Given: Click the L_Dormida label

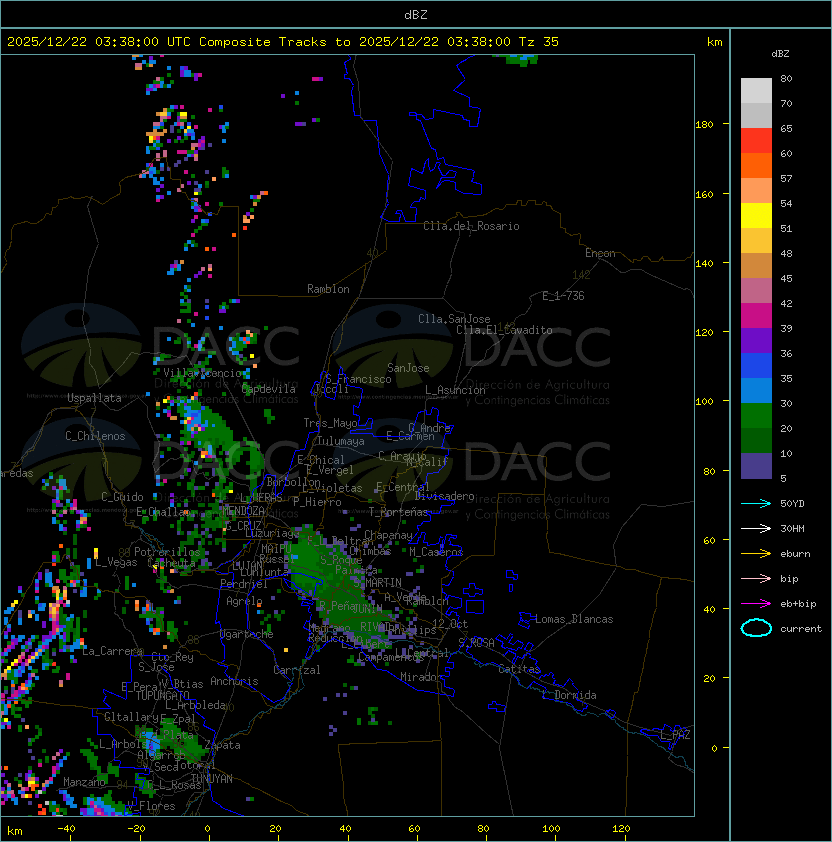Looking at the screenshot, I should (x=569, y=695).
